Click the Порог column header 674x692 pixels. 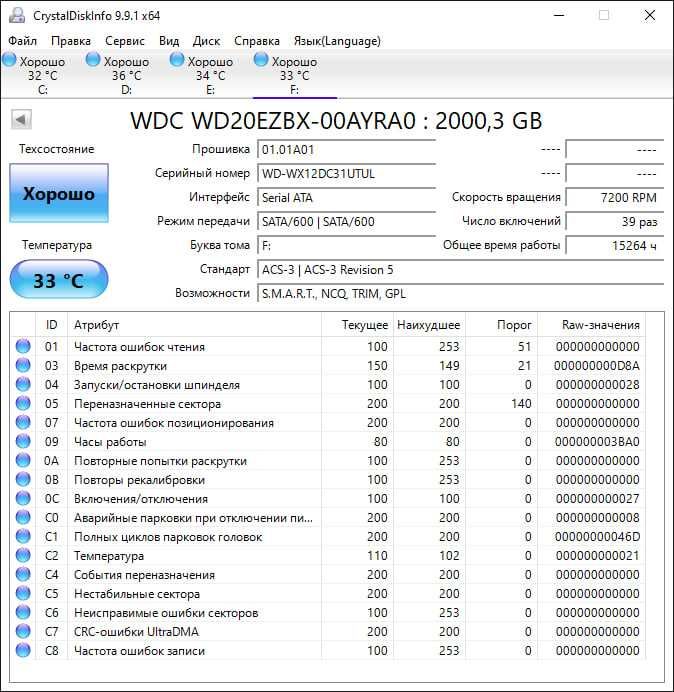501,325
